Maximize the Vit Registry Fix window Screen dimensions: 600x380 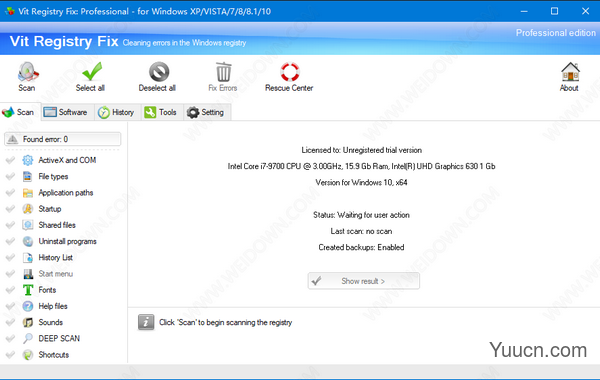(x=554, y=11)
